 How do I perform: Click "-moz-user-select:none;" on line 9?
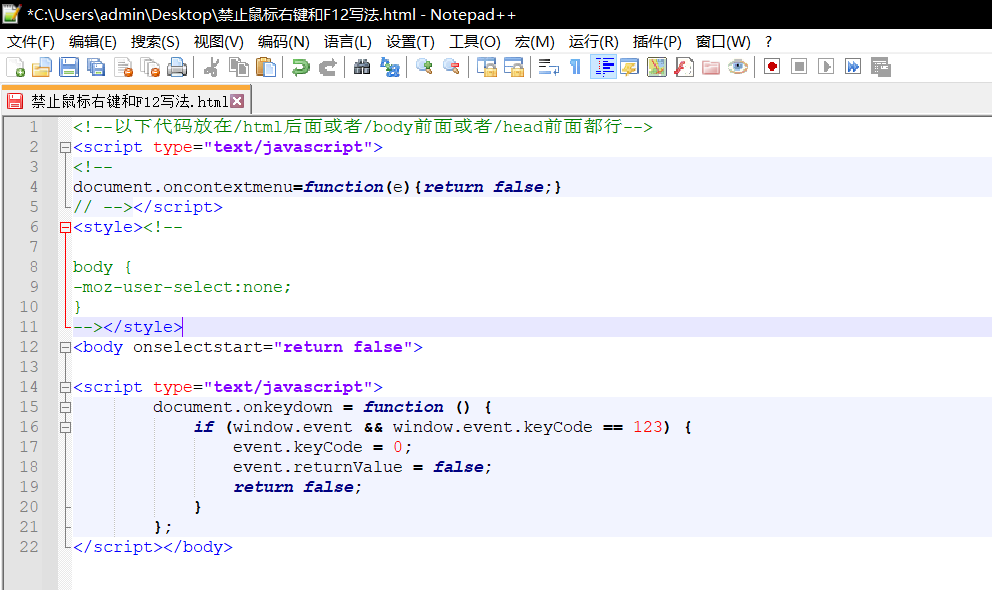(x=182, y=287)
